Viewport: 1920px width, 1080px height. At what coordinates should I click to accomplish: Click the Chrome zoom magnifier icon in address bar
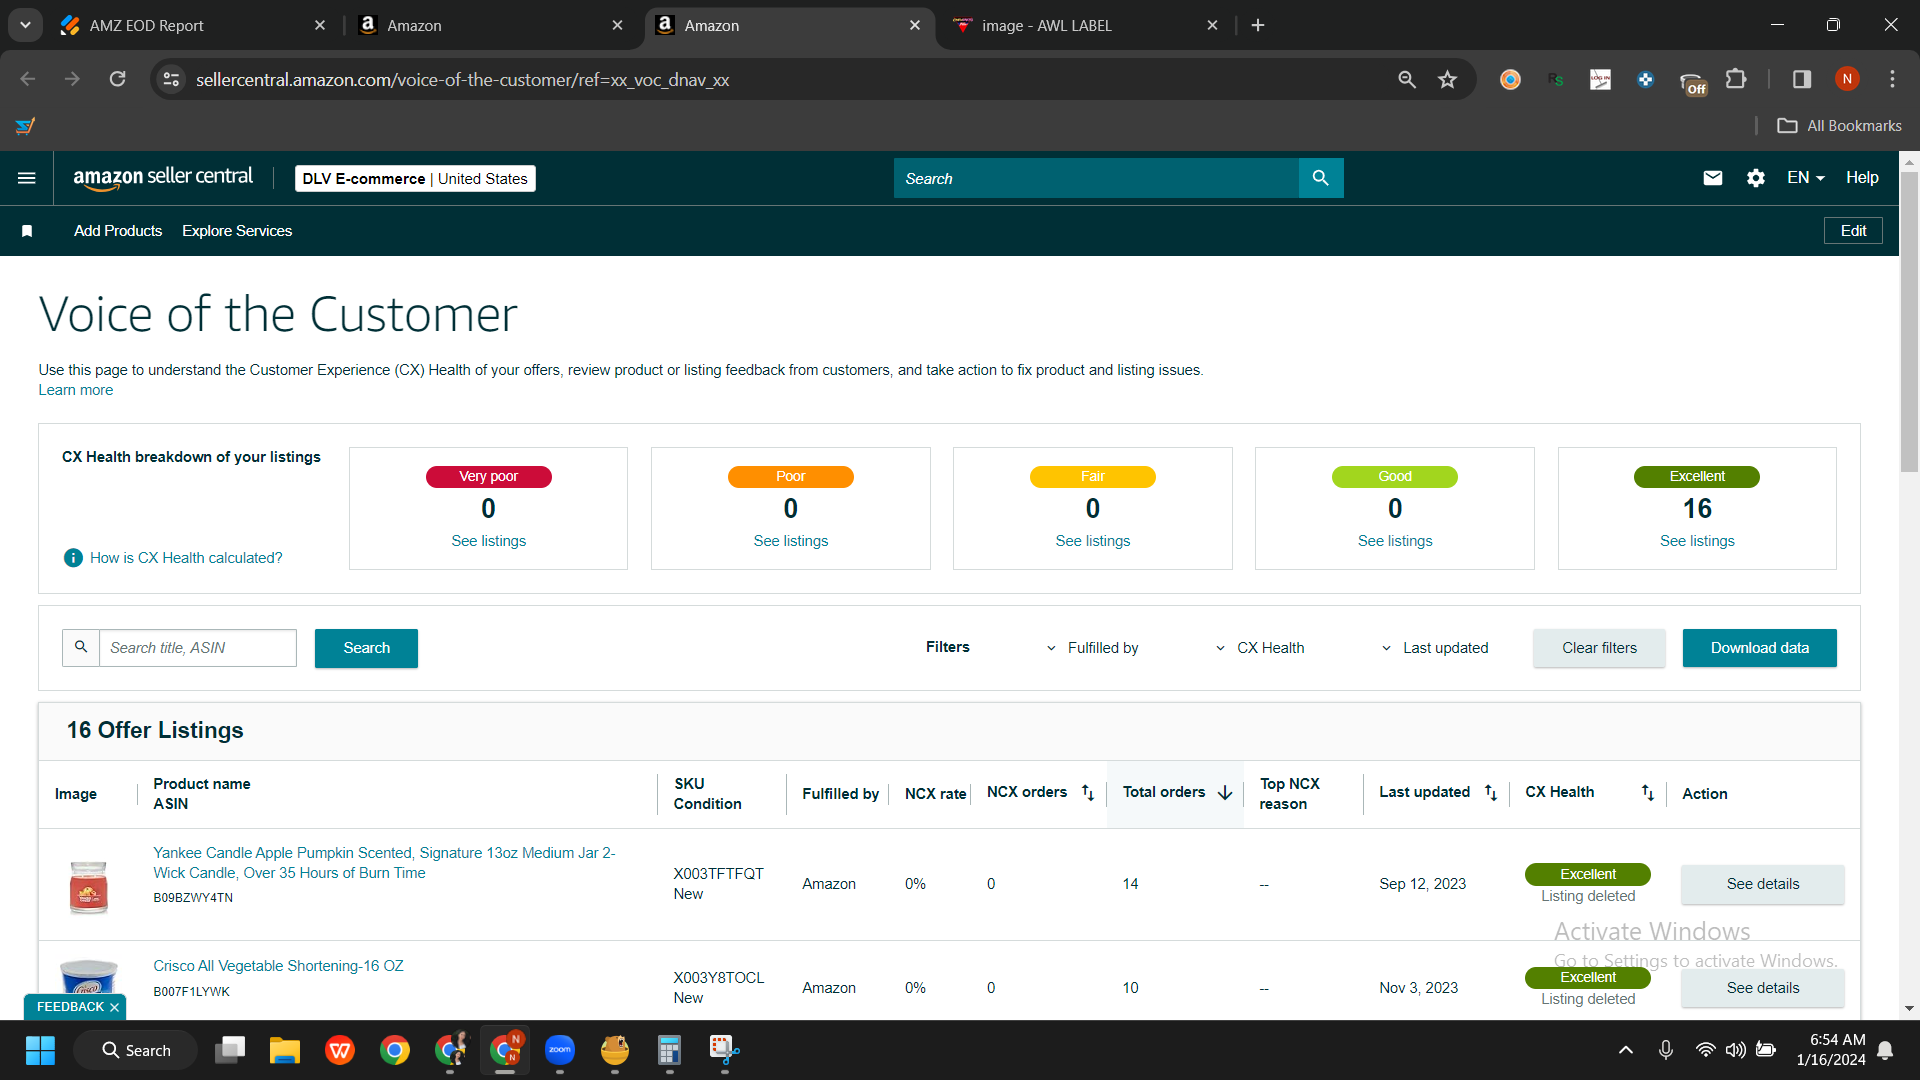1407,79
